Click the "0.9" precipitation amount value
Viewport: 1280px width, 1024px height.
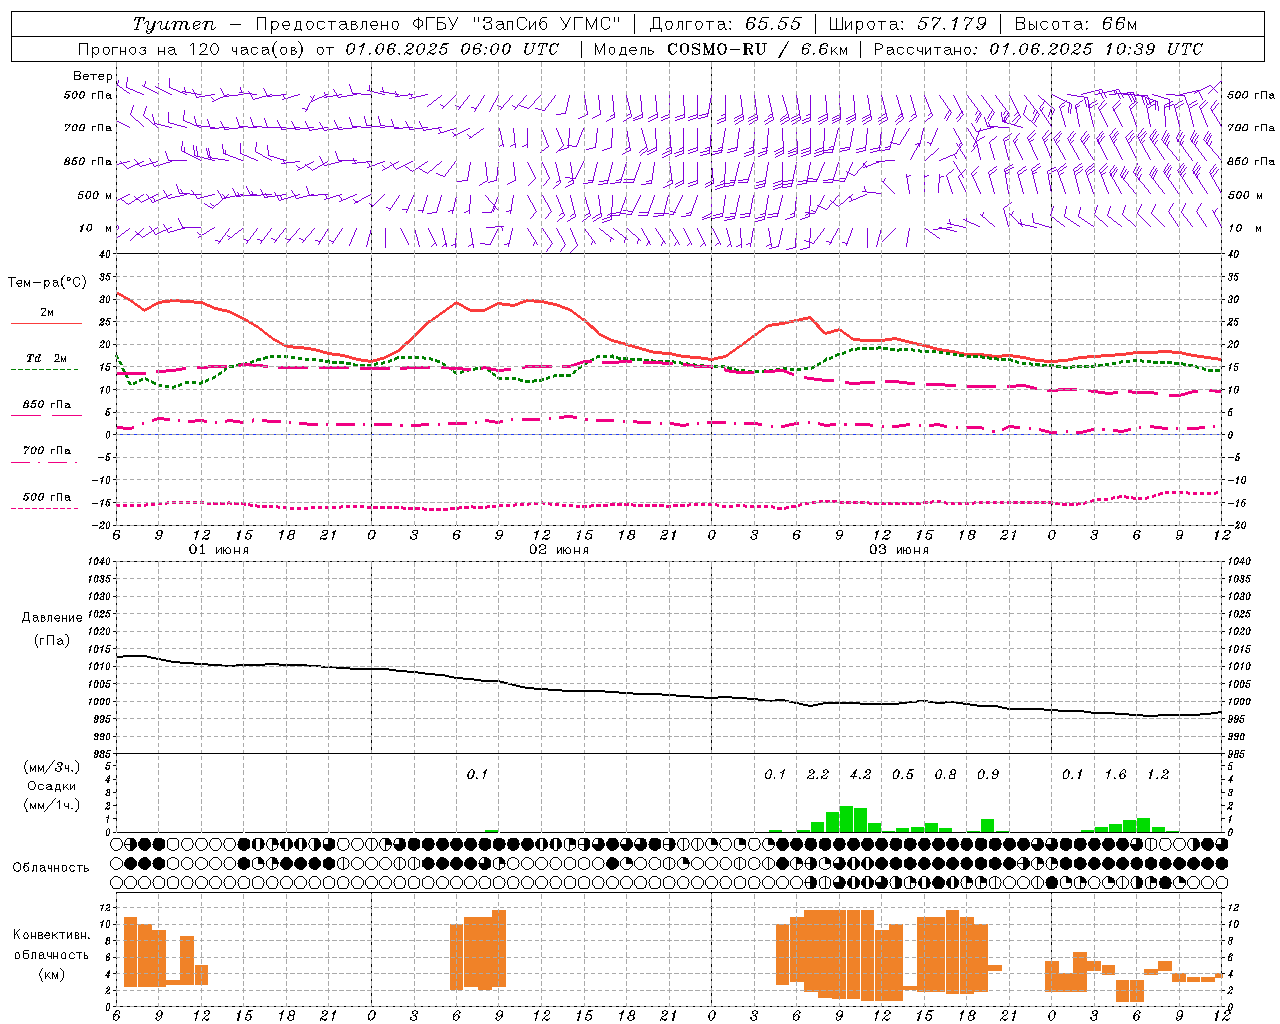[x=988, y=774]
